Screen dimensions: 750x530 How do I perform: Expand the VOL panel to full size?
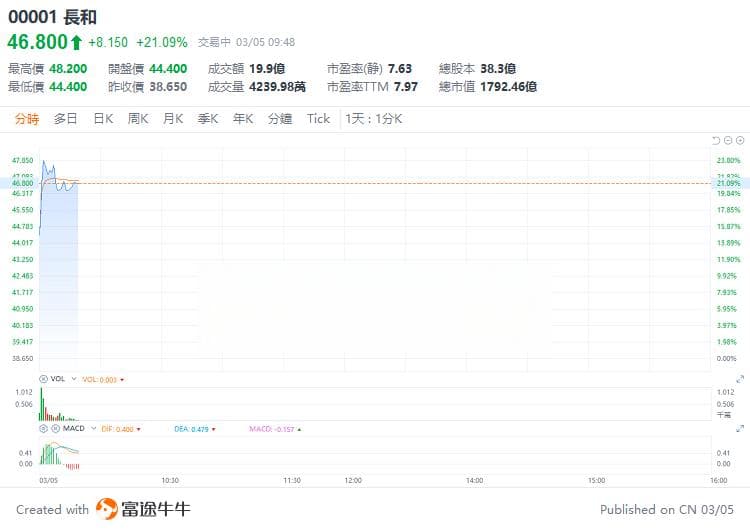point(740,379)
